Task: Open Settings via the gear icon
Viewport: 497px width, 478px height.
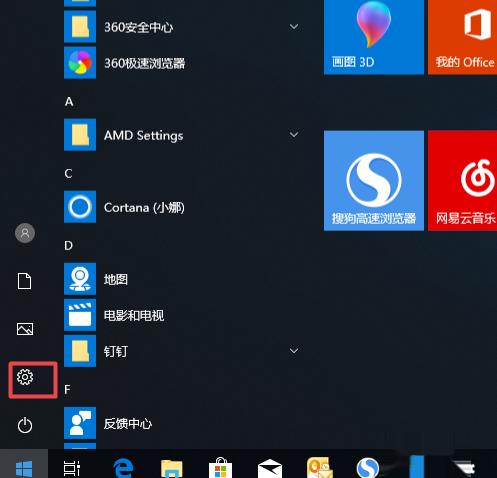Action: tap(25, 377)
